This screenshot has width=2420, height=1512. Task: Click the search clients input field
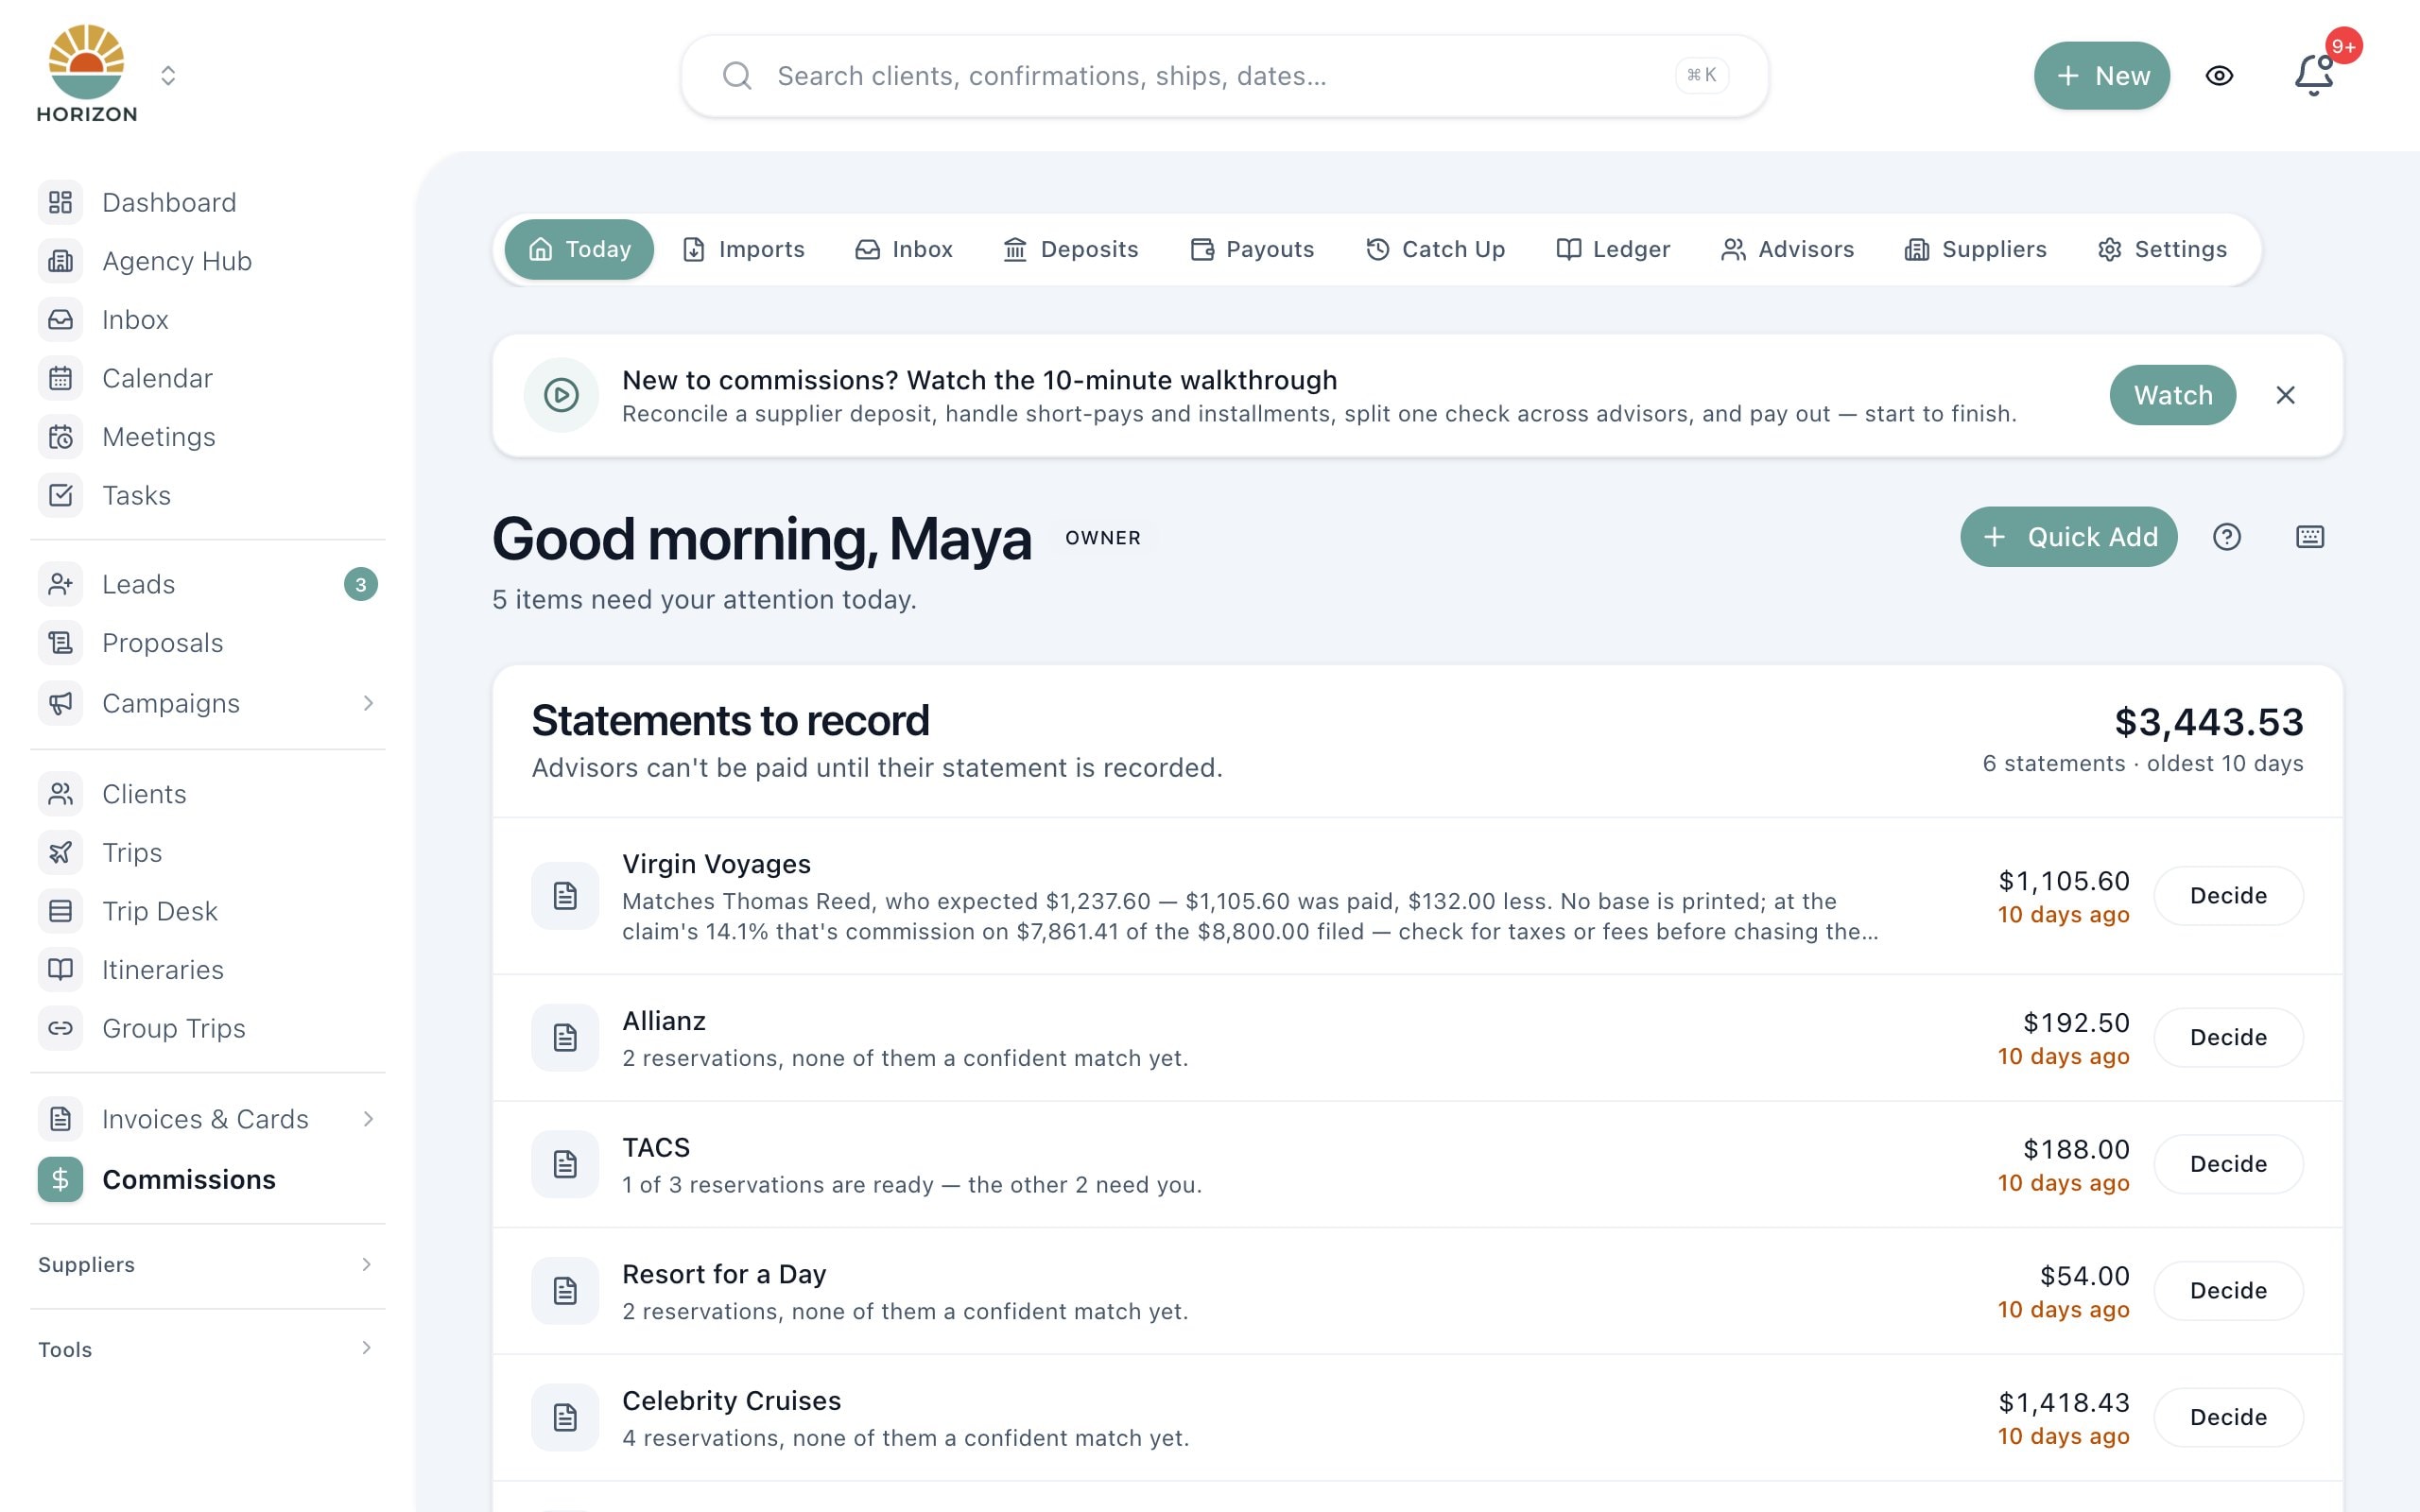point(1224,75)
